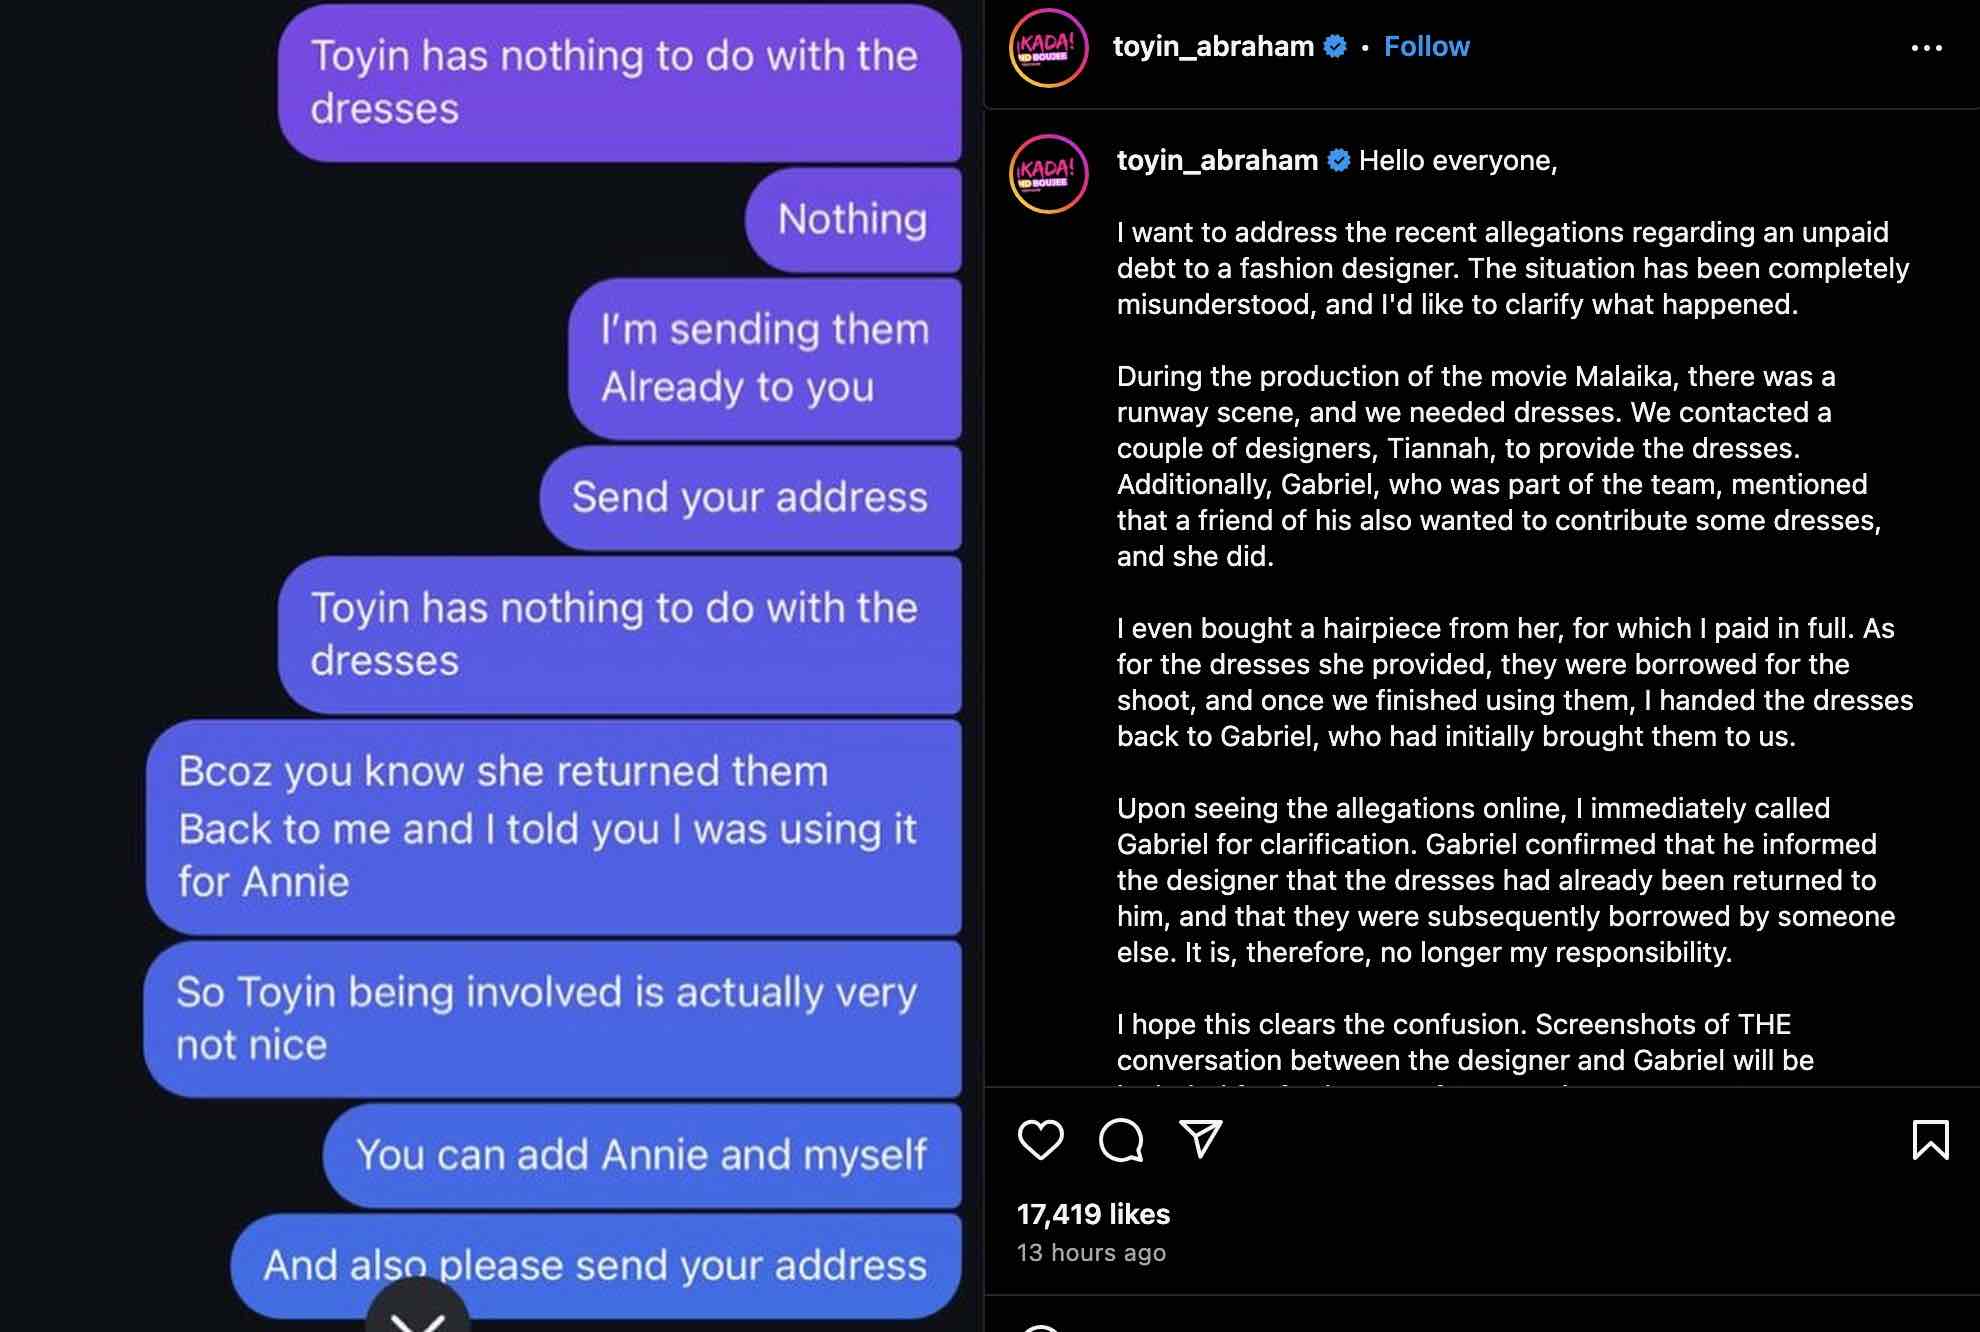The image size is (1980, 1332).
Task: Like the post with the heart icon
Action: (x=1040, y=1139)
